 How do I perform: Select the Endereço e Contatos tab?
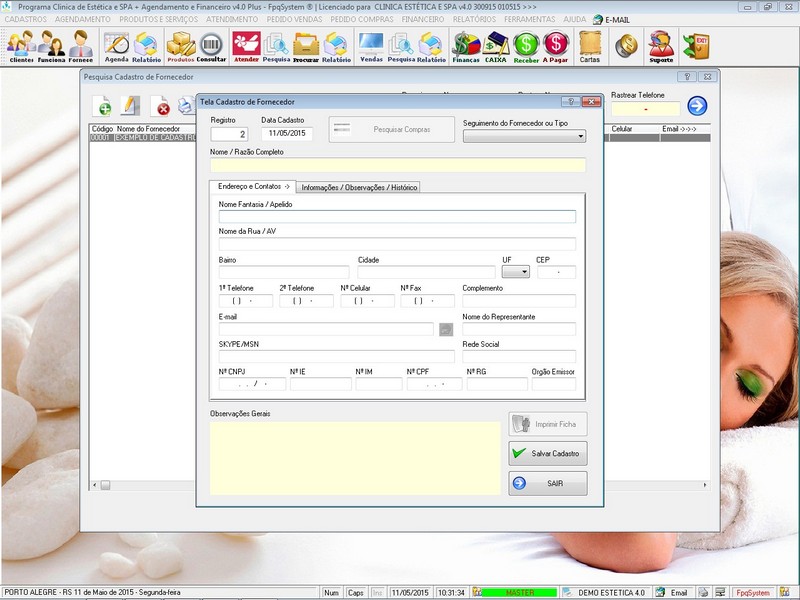click(x=253, y=186)
